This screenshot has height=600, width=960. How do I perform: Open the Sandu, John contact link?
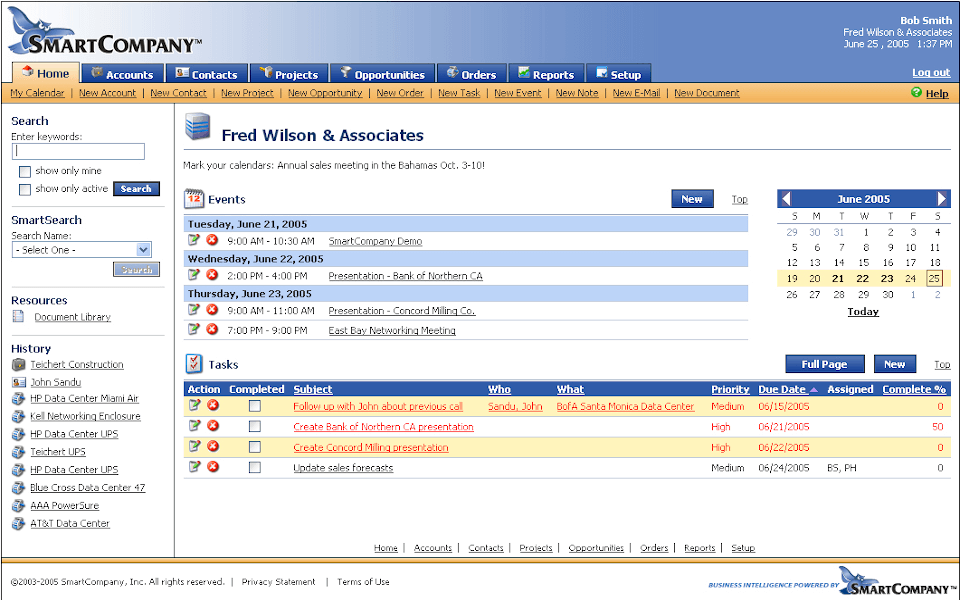point(515,407)
